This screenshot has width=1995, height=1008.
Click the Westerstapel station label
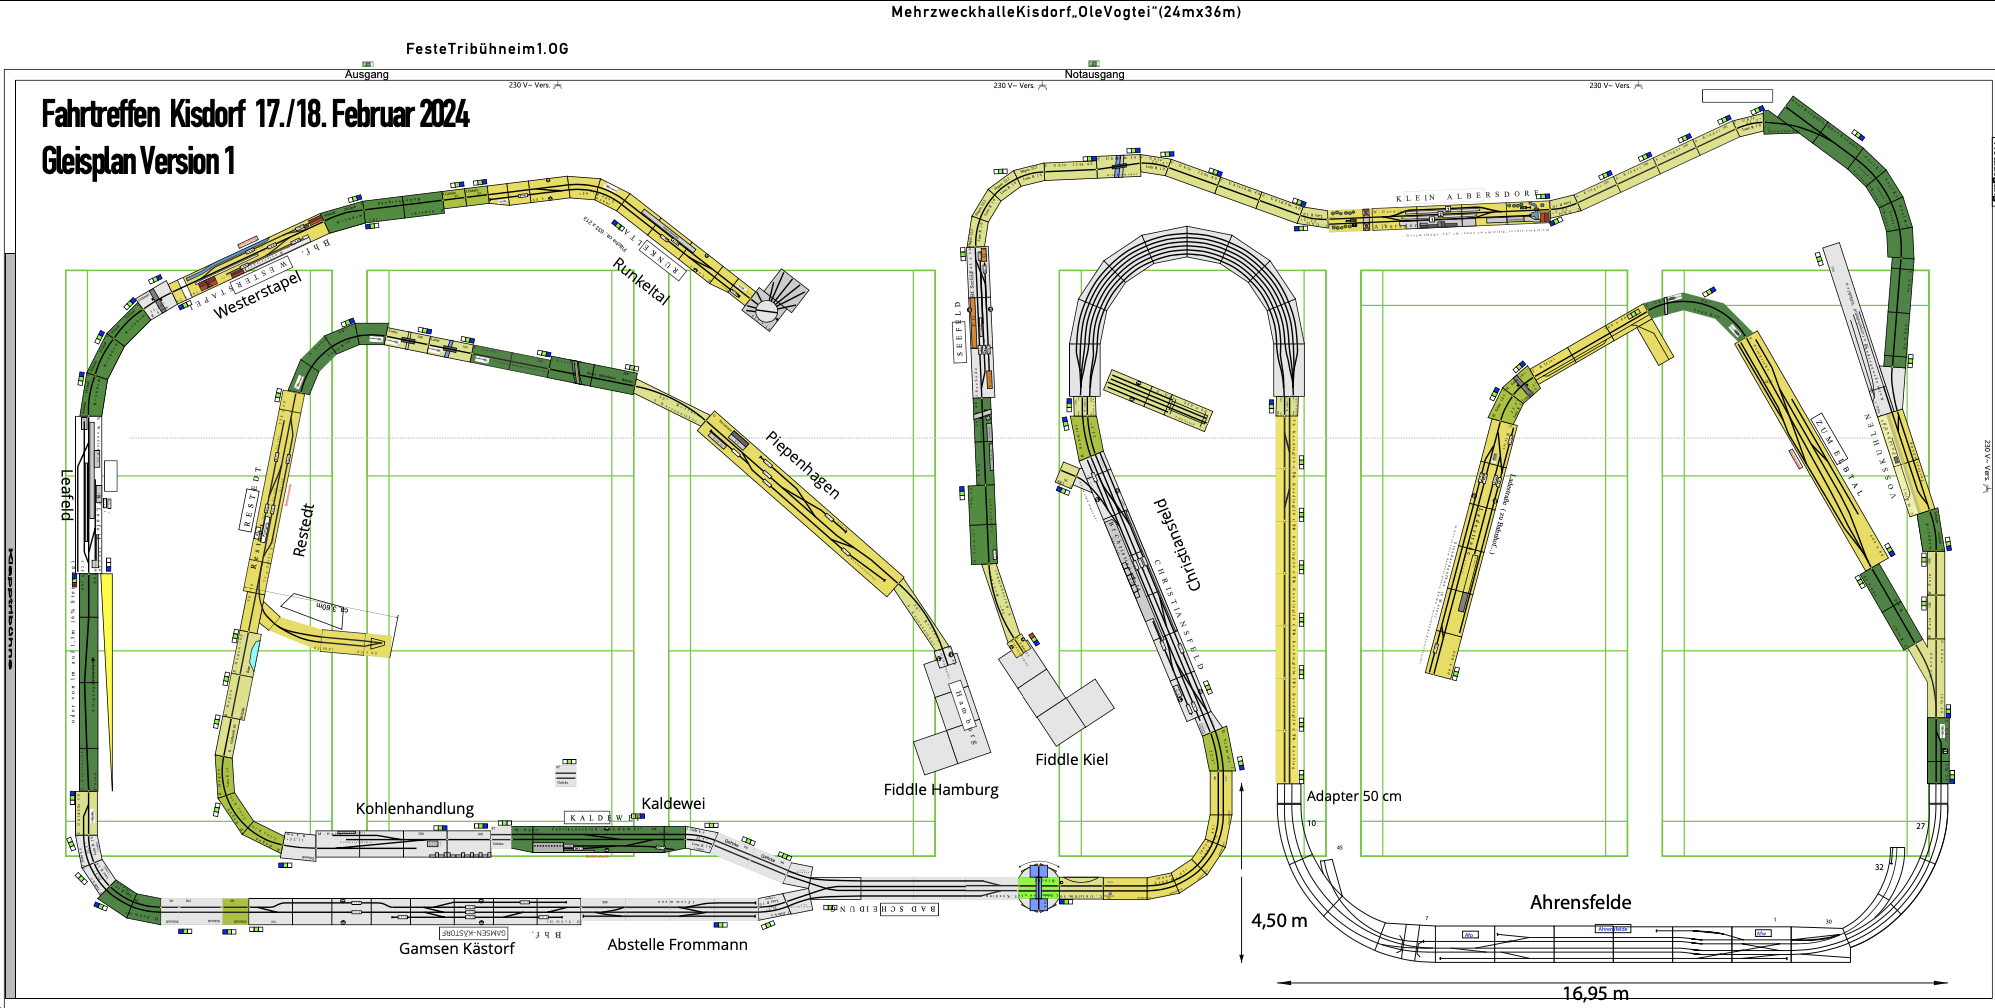(257, 296)
